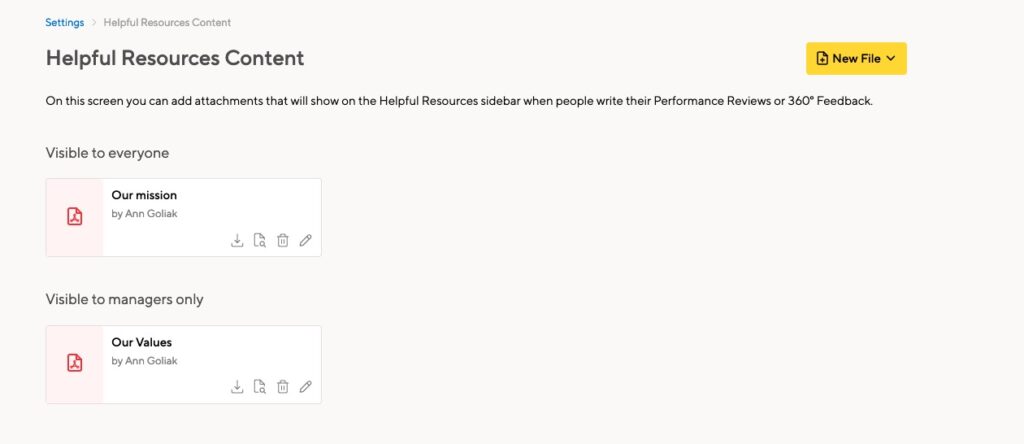The image size is (1024, 444).
Task: Expand the New File dropdown chevron
Action: pyautogui.click(x=891, y=59)
